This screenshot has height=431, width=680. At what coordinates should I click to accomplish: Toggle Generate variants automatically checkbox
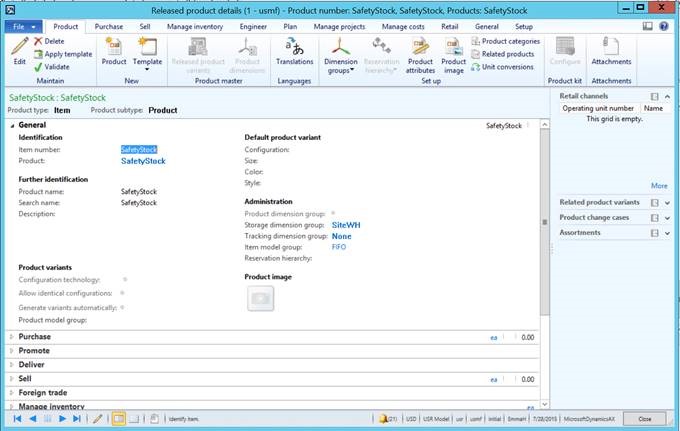click(x=122, y=307)
